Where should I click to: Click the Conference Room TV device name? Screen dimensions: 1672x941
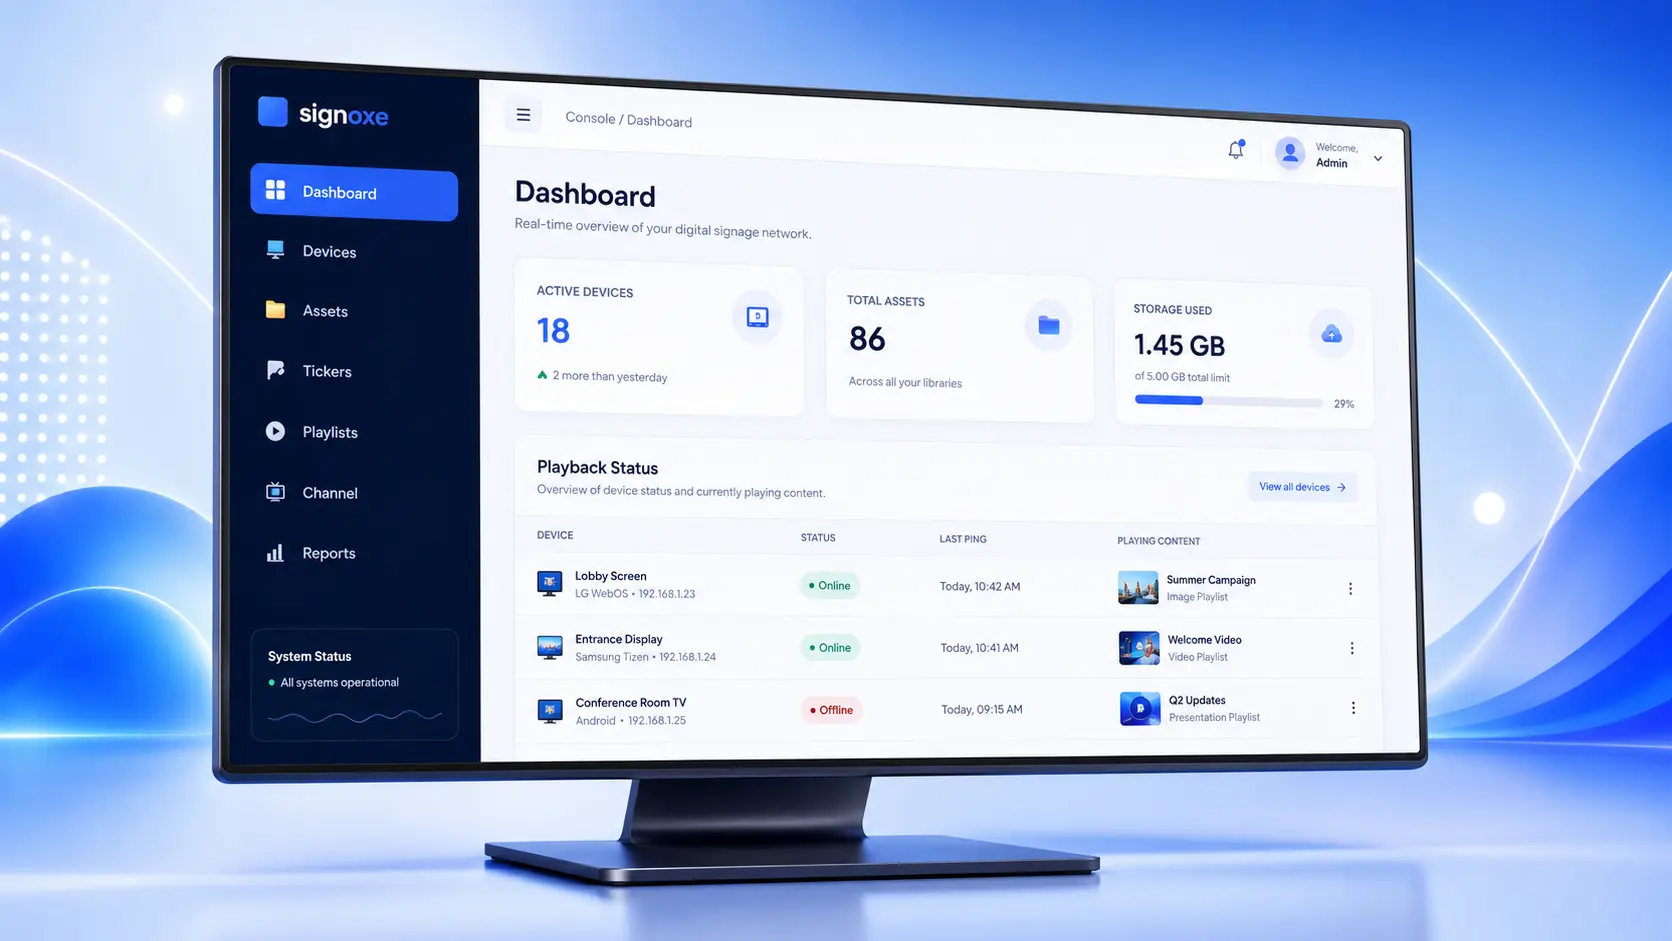coord(631,703)
